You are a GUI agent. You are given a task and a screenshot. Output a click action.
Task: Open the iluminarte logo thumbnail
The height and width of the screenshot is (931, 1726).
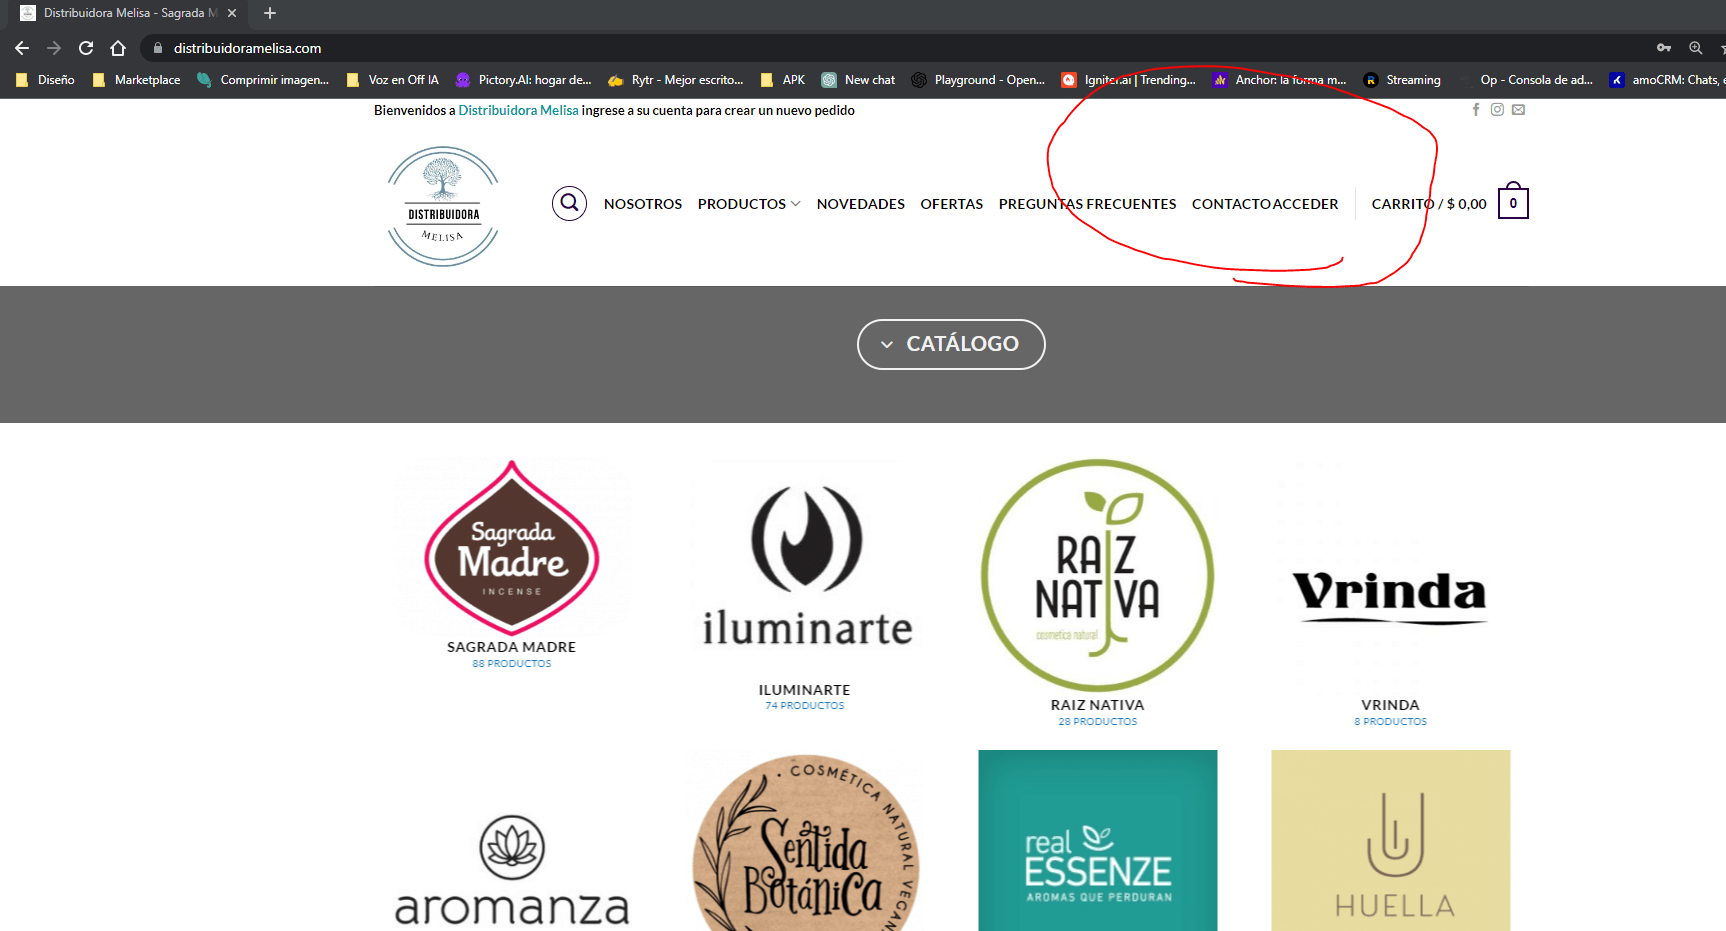pos(806,567)
